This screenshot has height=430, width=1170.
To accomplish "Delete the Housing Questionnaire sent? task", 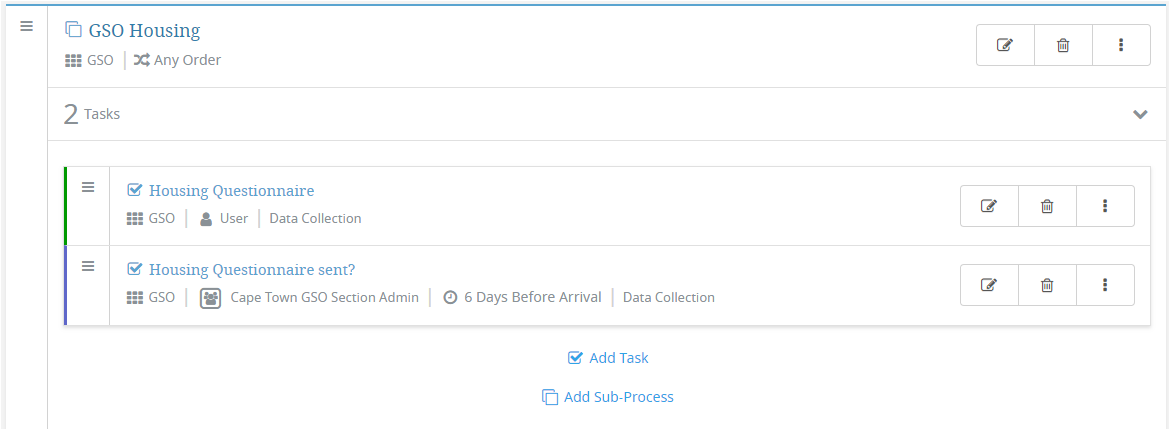I will click(1047, 284).
